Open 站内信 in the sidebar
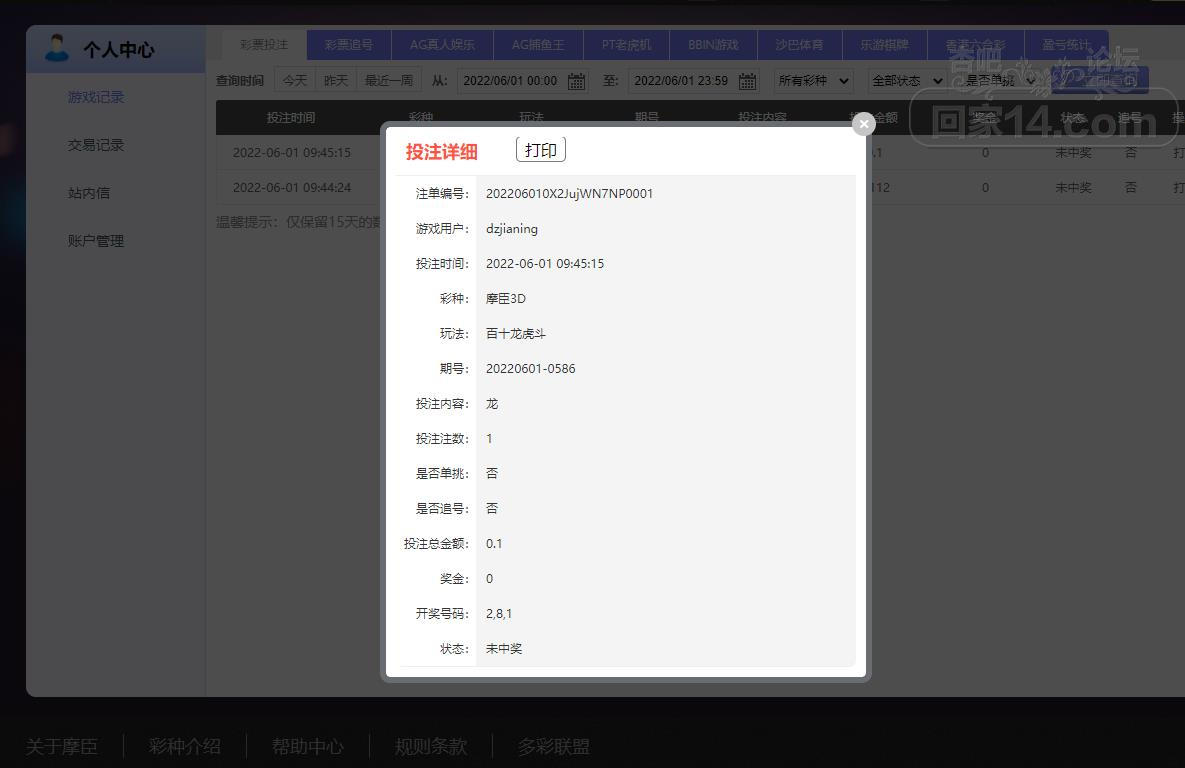This screenshot has height=768, width=1185. coord(89,193)
